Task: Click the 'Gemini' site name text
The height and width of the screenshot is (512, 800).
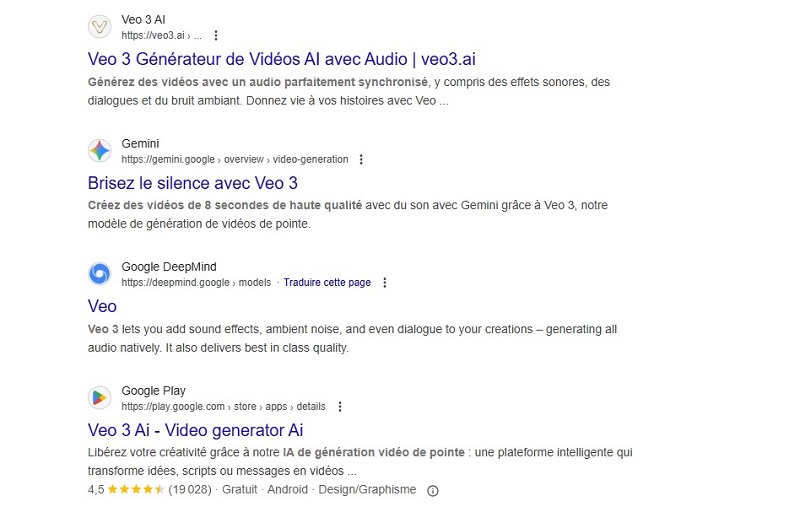Action: [140, 143]
